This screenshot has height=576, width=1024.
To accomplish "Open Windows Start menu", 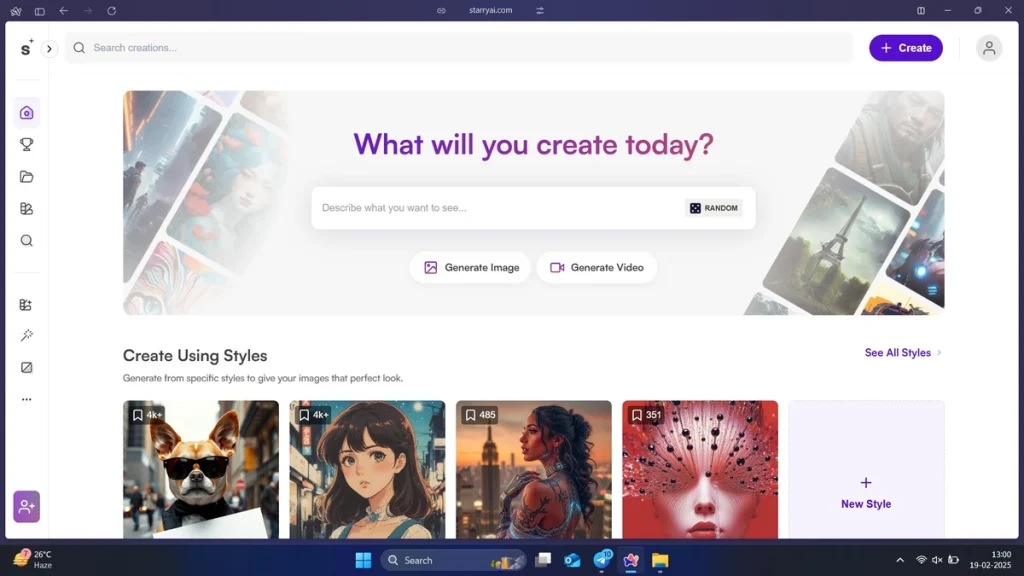I will pos(363,560).
